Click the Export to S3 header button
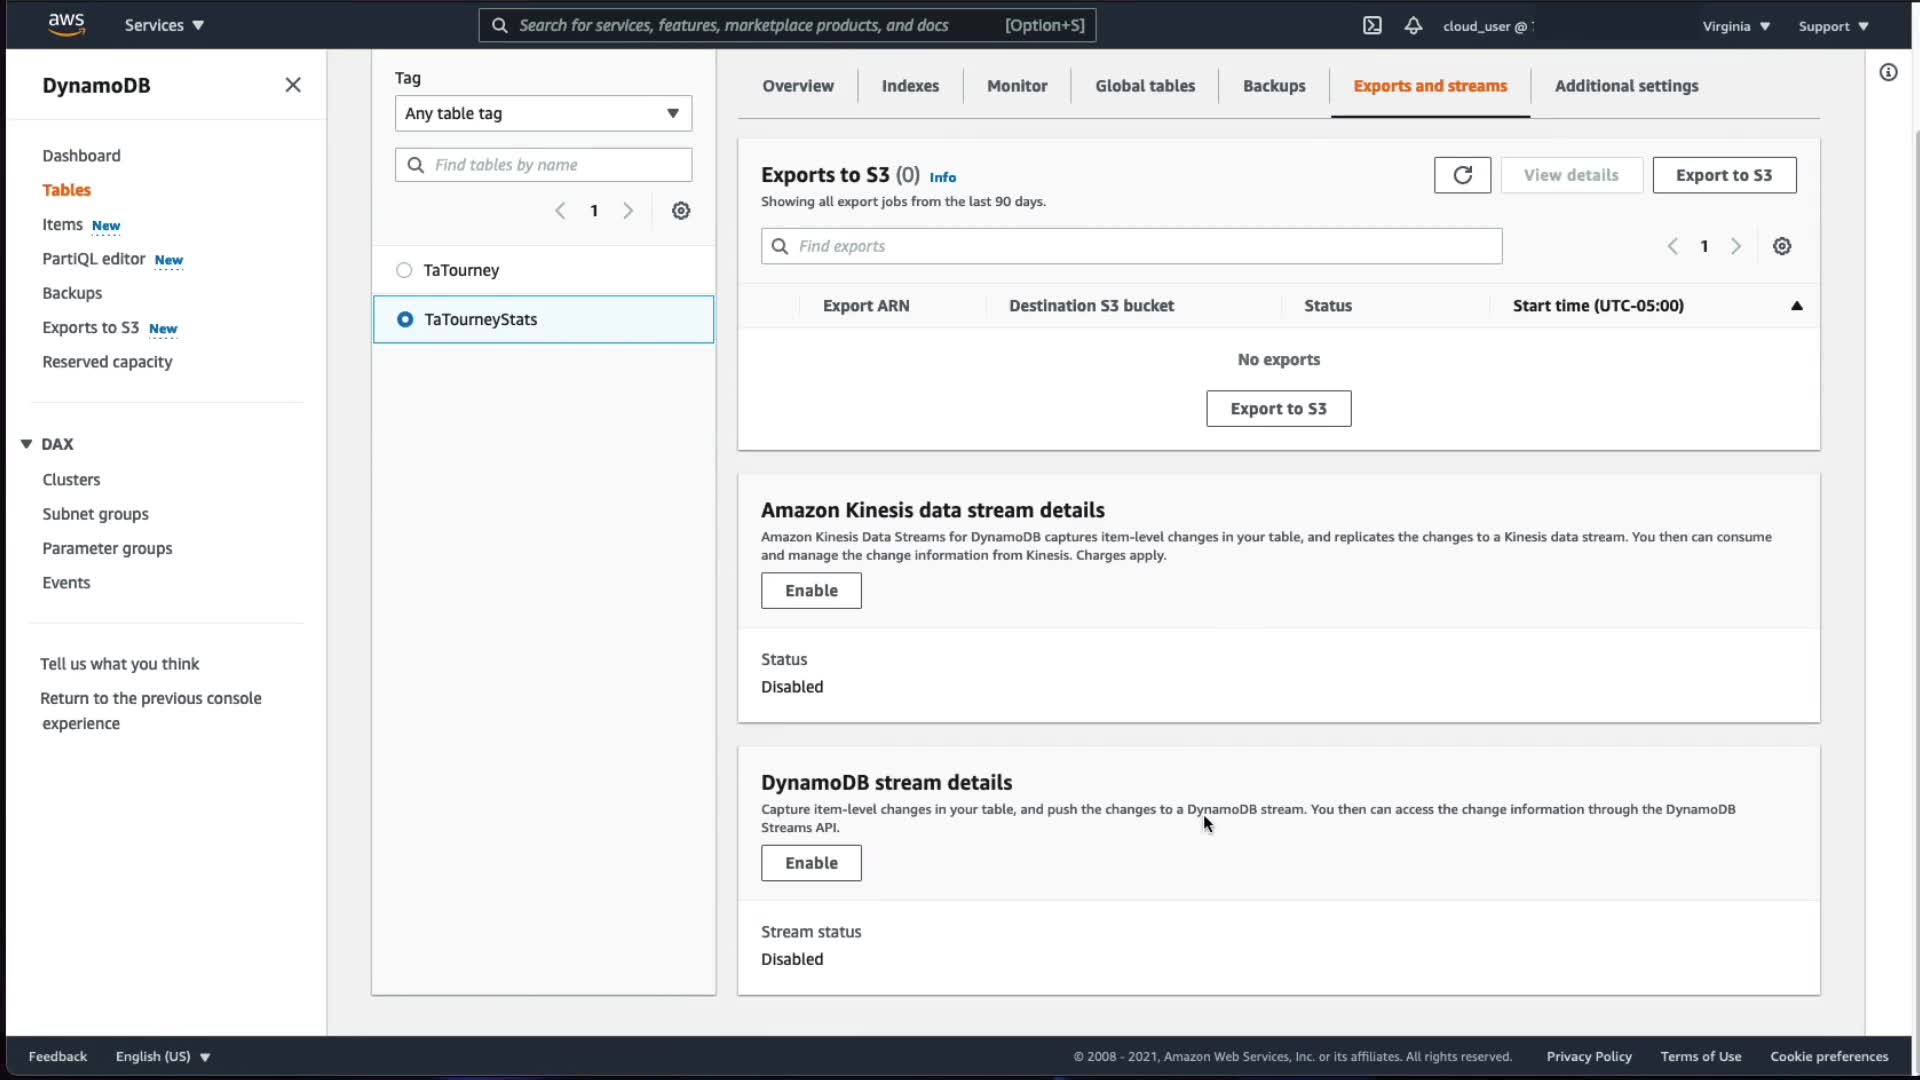The width and height of the screenshot is (1920, 1080). click(1724, 175)
